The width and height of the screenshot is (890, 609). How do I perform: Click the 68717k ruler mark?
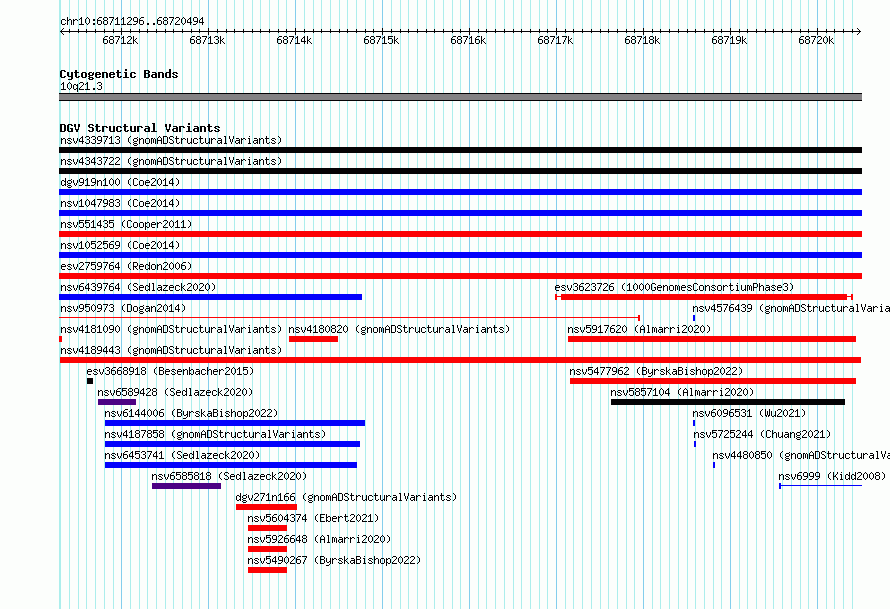point(555,40)
